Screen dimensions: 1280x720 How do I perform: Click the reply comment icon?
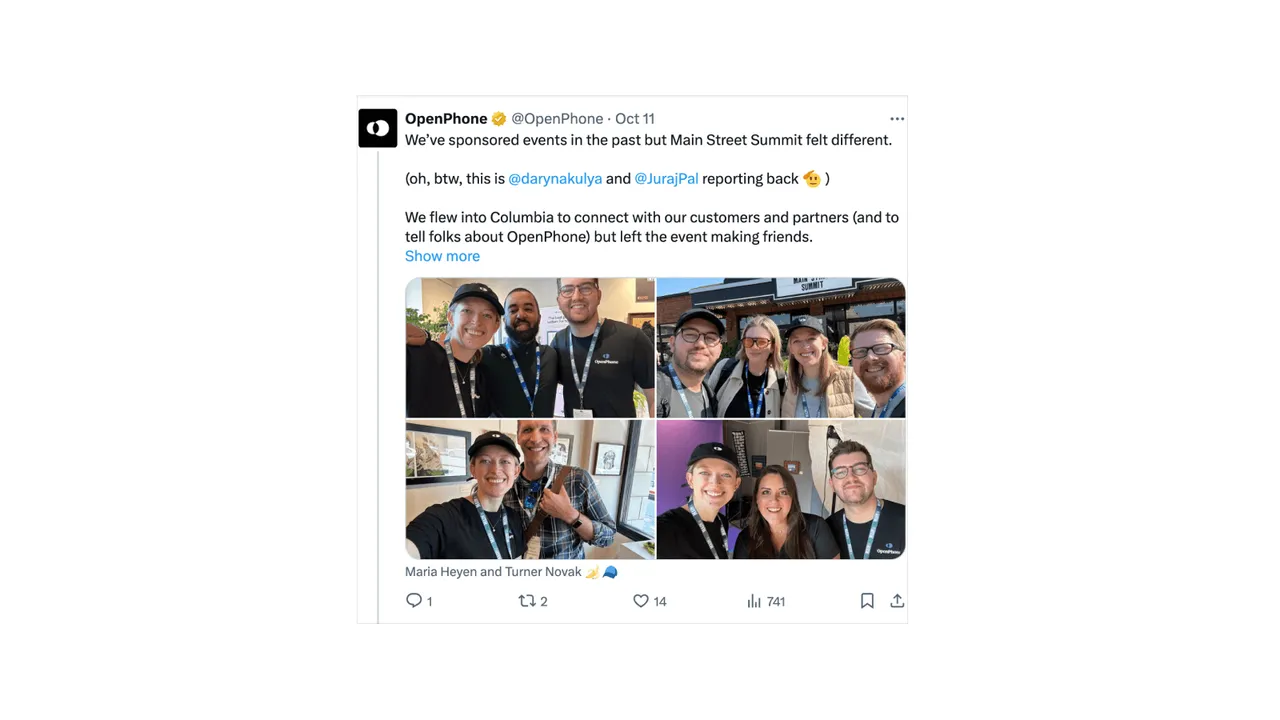click(x=414, y=600)
